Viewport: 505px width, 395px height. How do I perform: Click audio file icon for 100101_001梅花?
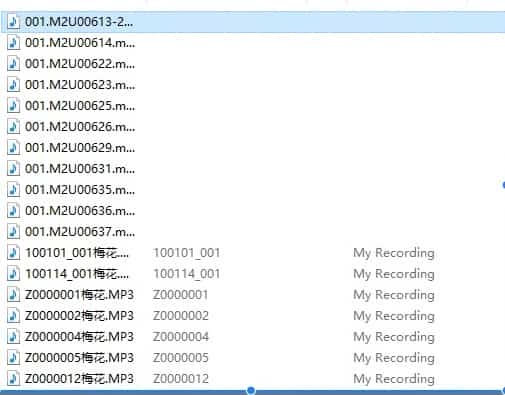pyautogui.click(x=13, y=253)
